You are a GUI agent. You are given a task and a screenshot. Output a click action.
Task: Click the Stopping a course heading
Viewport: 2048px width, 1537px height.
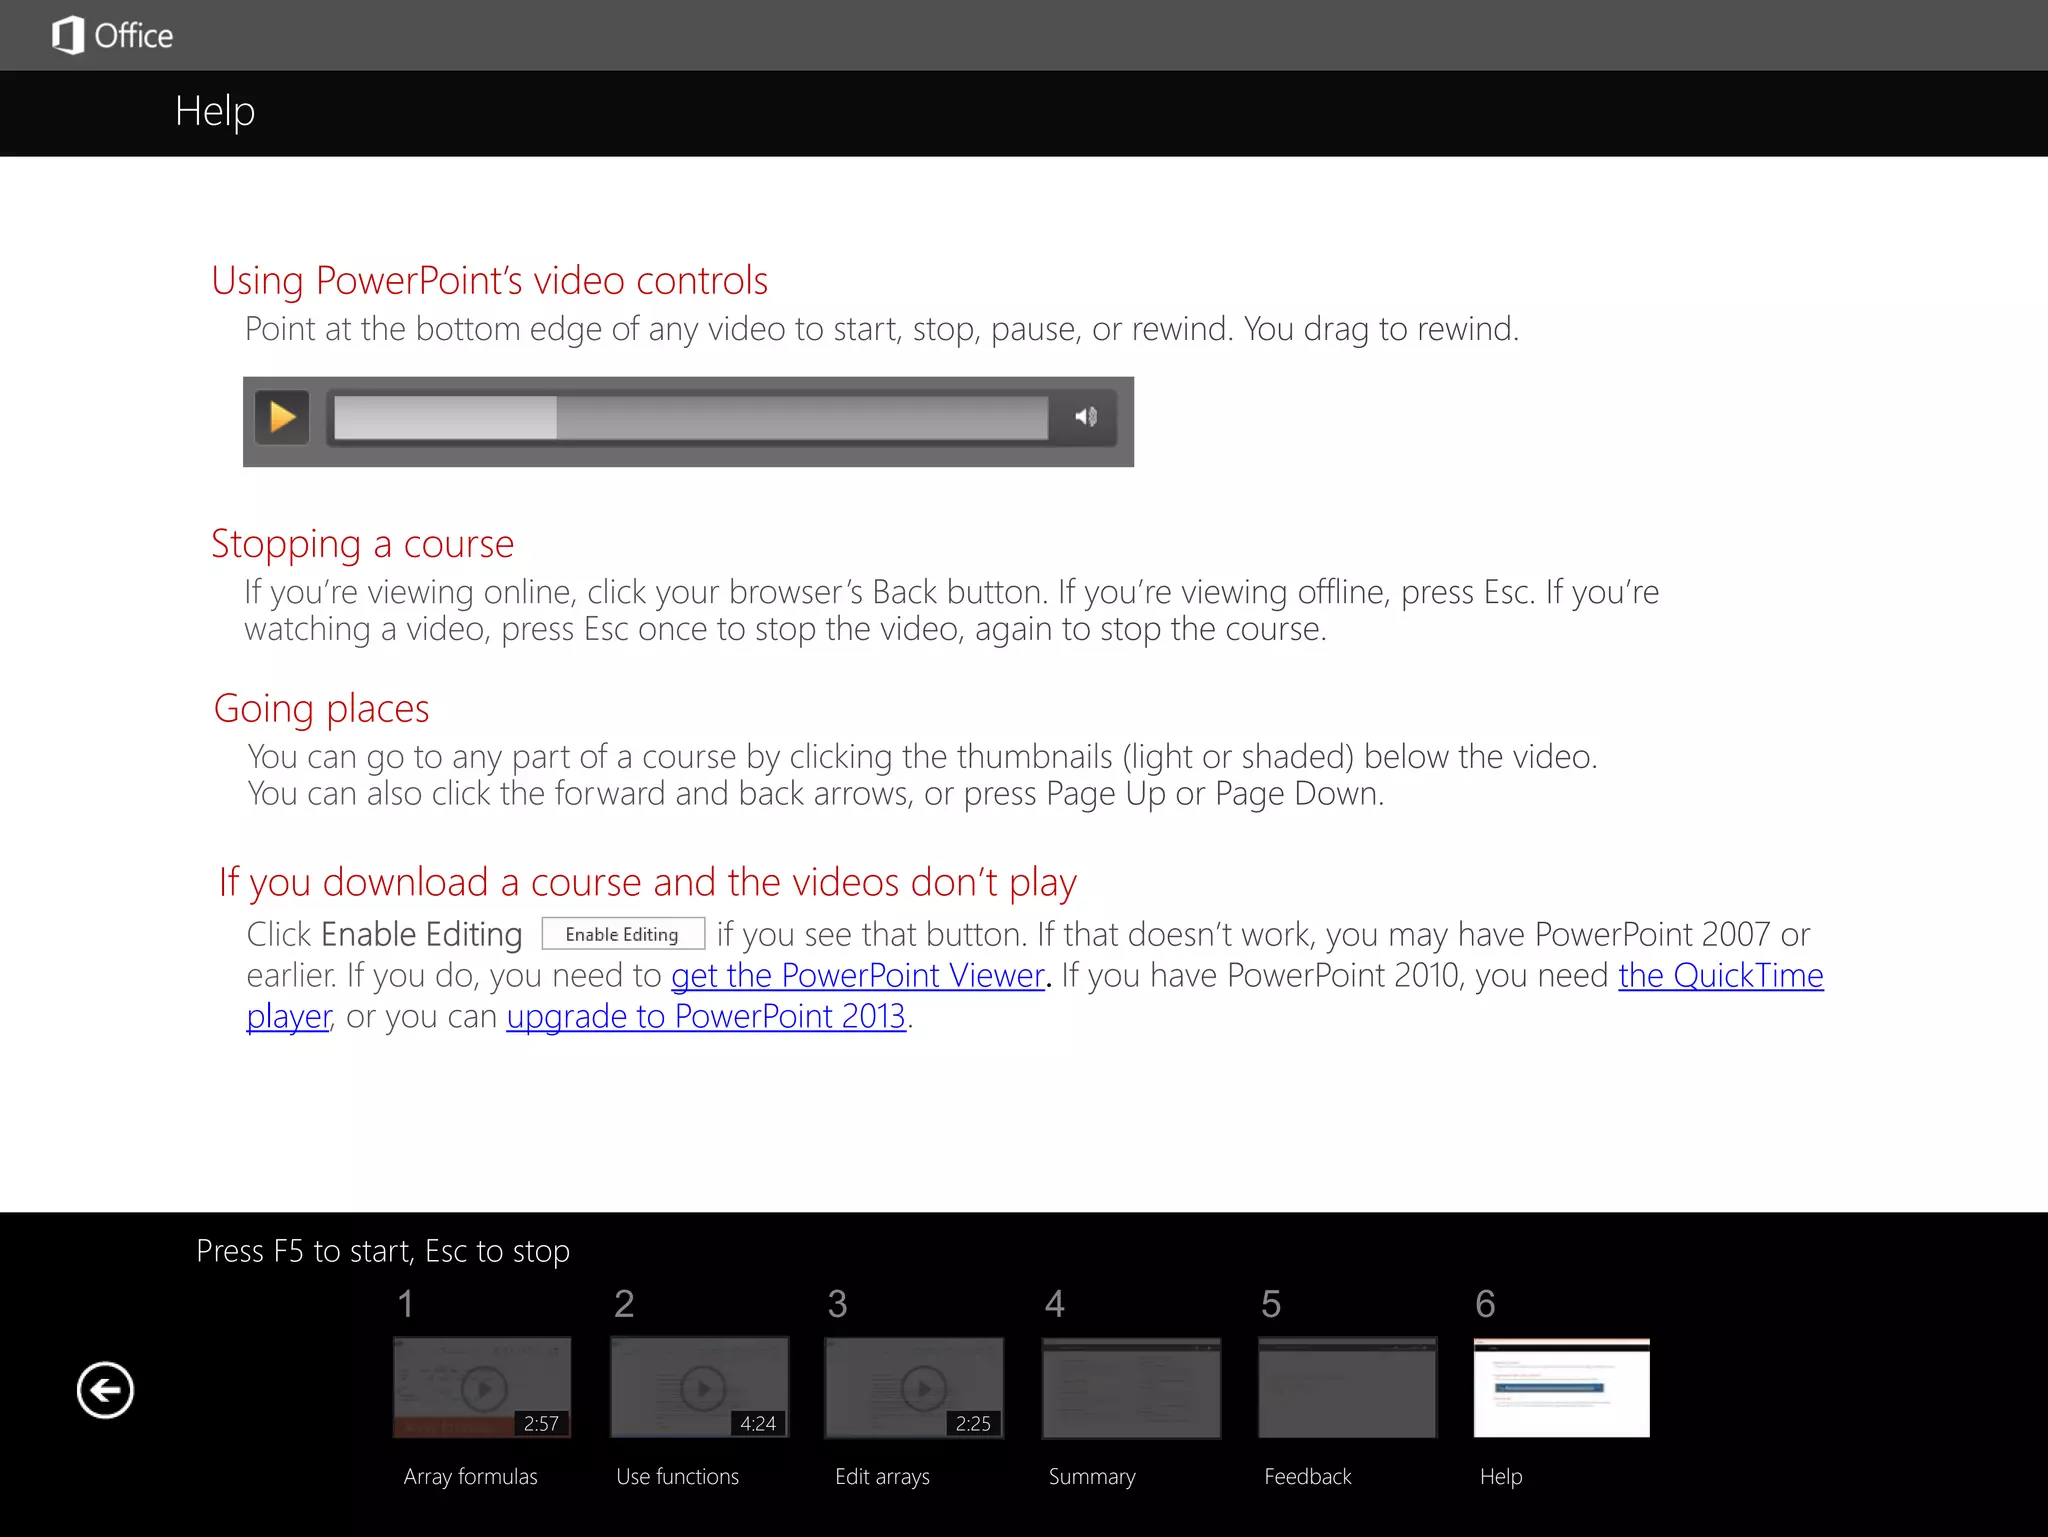coord(362,545)
